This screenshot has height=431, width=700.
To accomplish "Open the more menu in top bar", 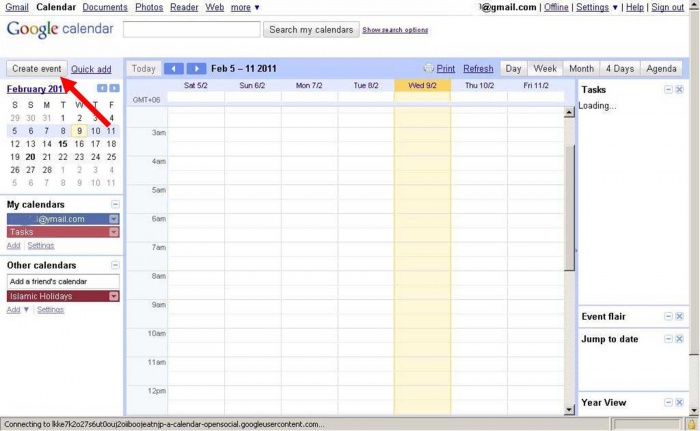I will (245, 7).
